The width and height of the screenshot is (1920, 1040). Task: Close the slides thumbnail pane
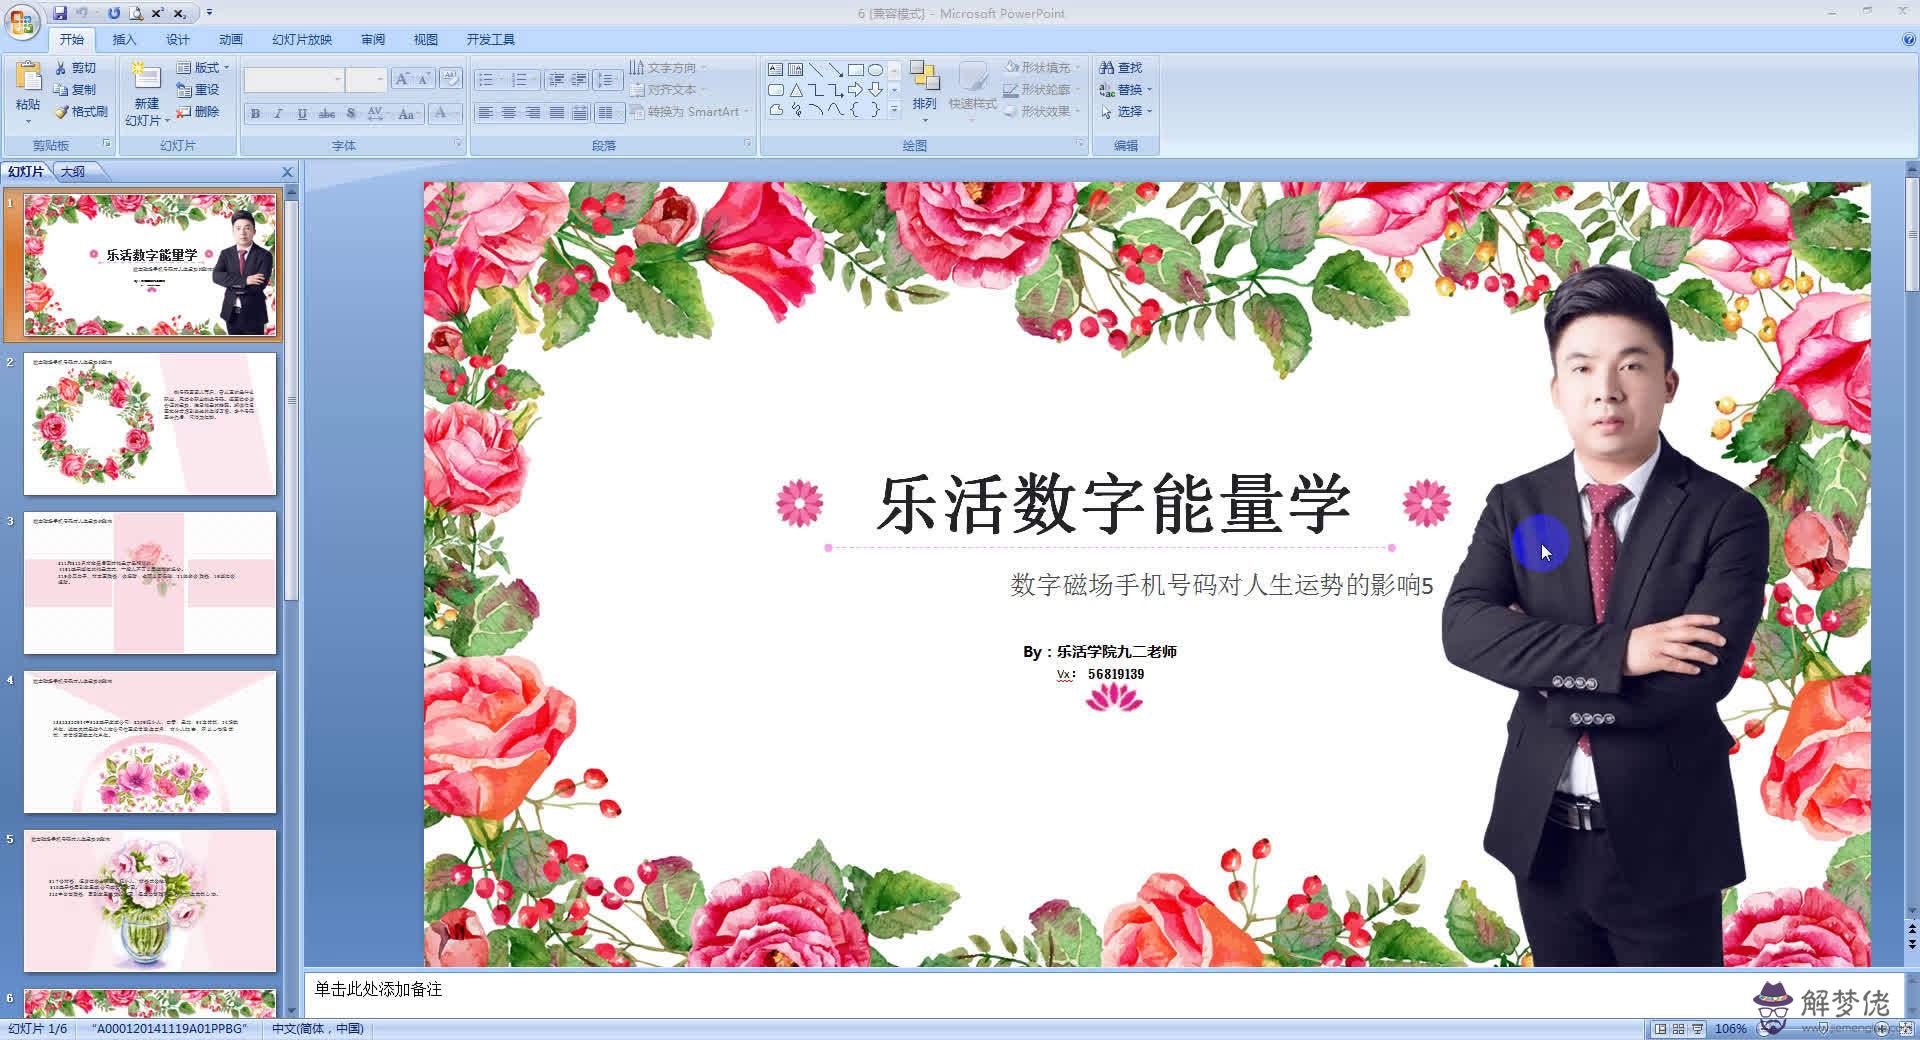pyautogui.click(x=288, y=172)
